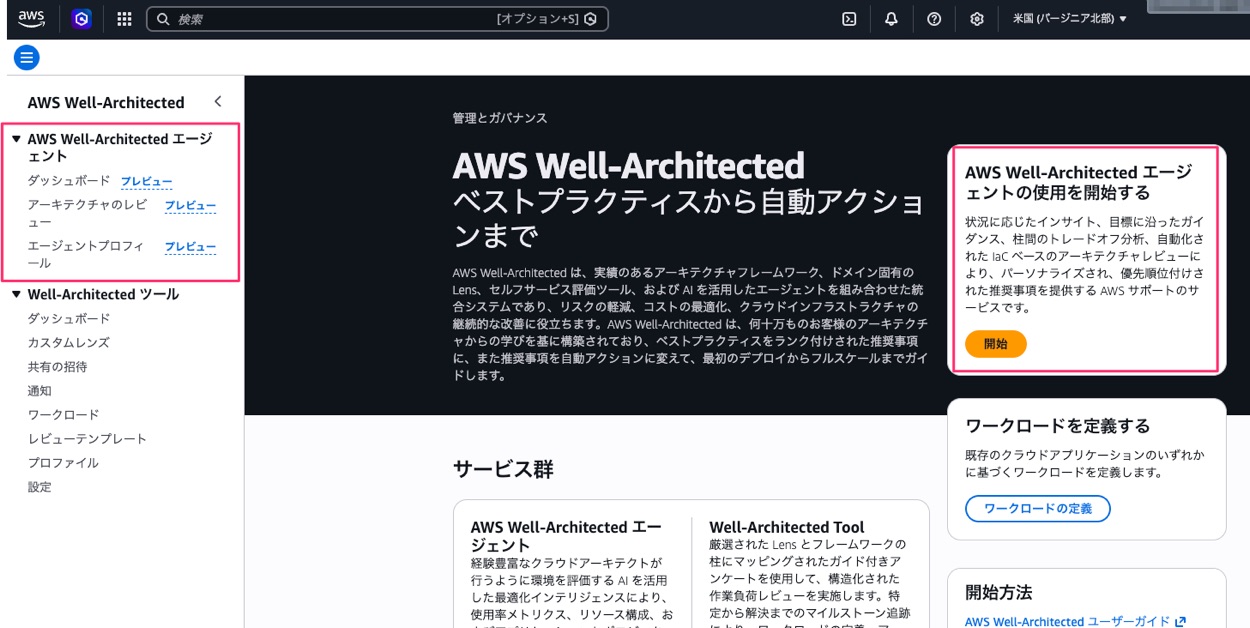Click プレビュー badge beside アーキテクチャのレビュー
The height and width of the screenshot is (628, 1250).
pos(190,206)
